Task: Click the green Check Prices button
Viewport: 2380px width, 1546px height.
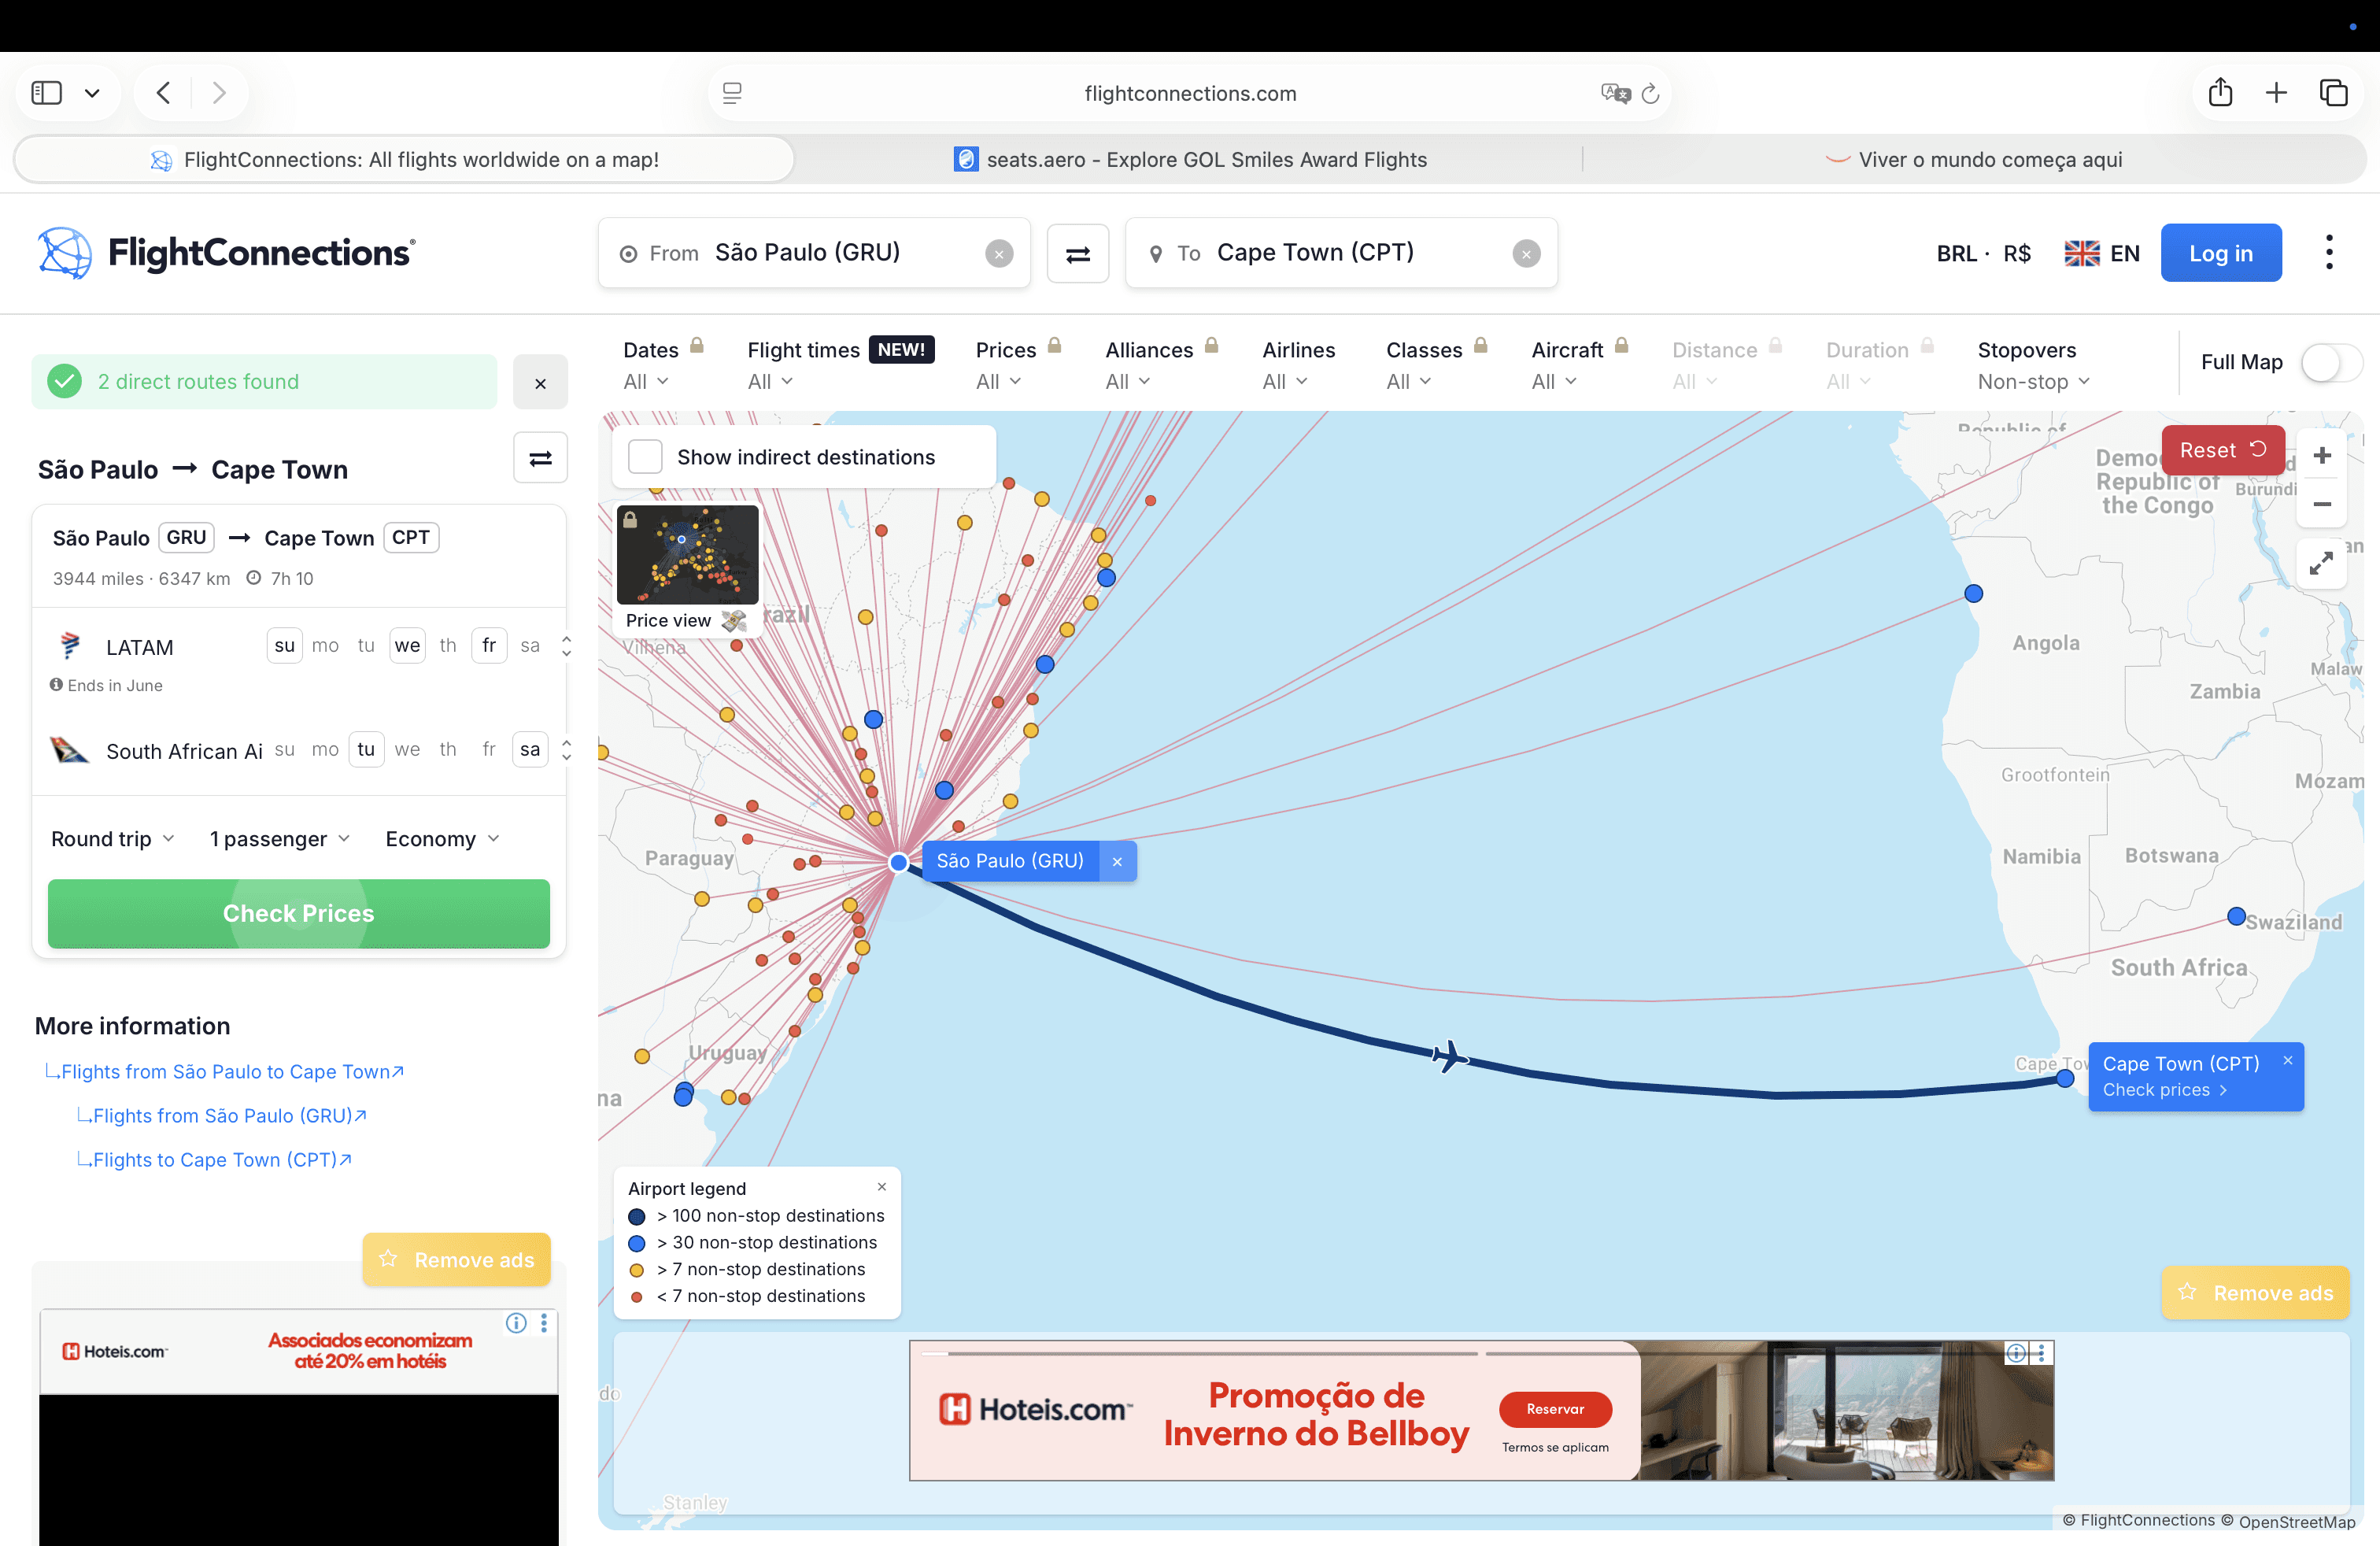Action: (299, 913)
